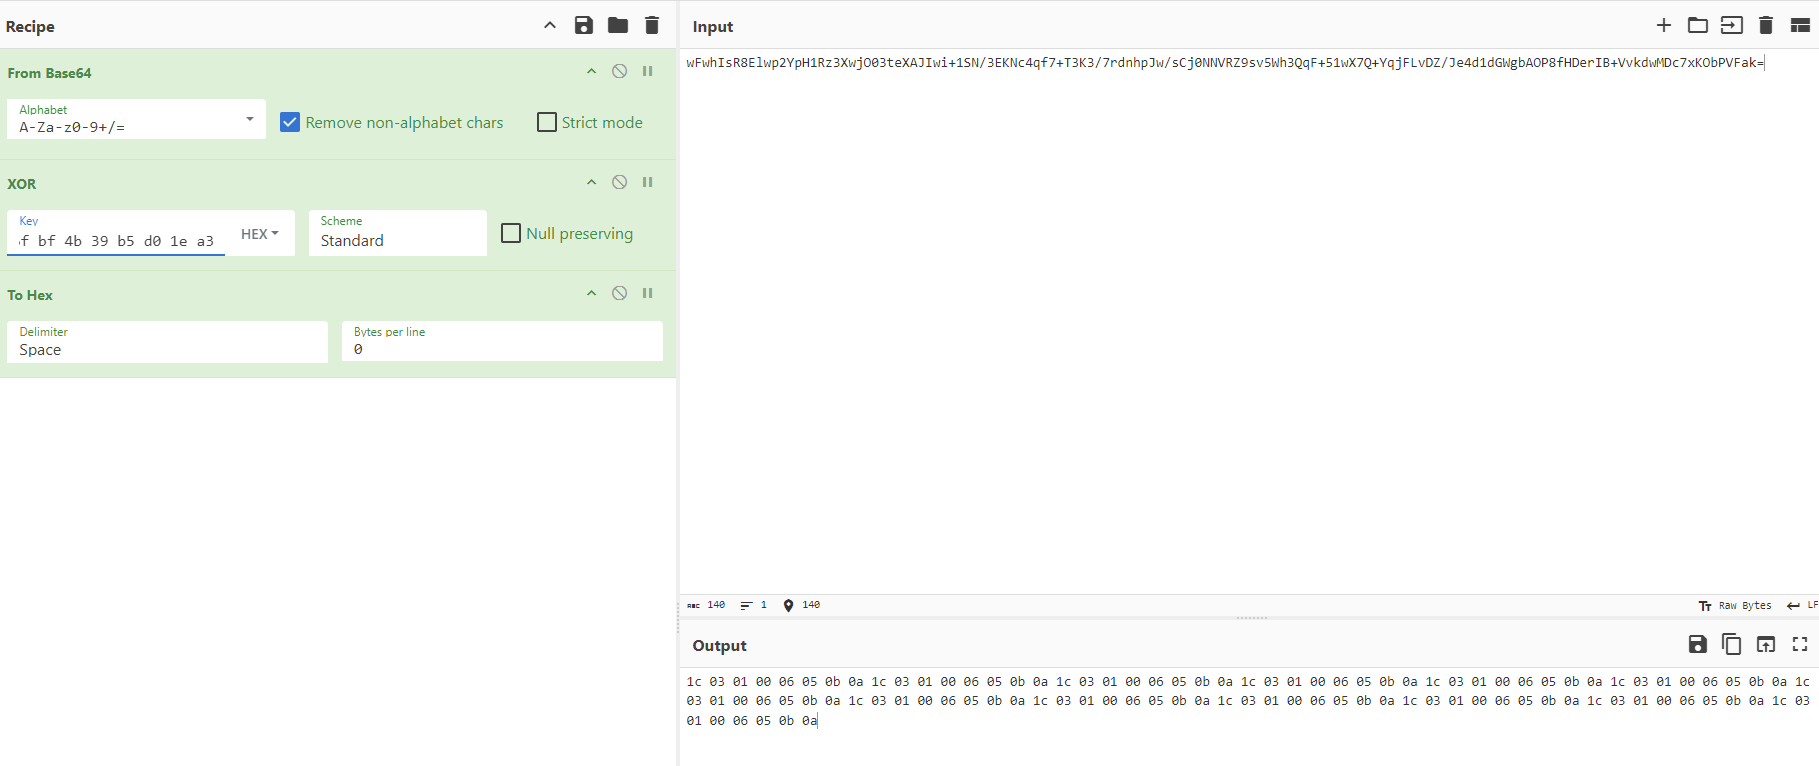Enable Strict mode checkbox
1819x766 pixels.
click(547, 122)
